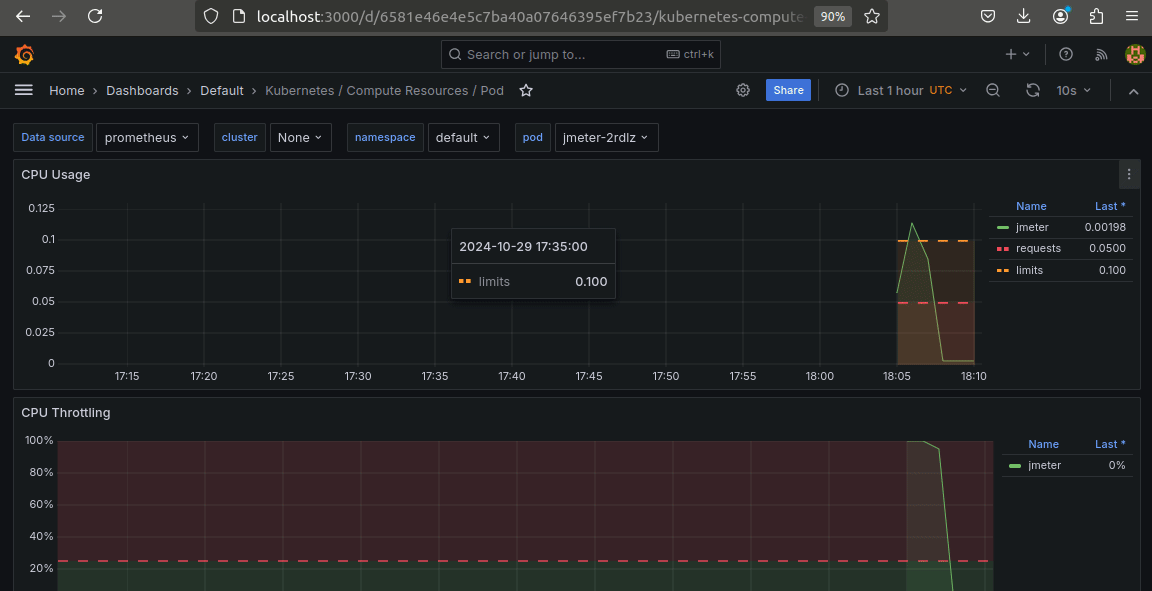Open the prometheus data source dropdown

(x=147, y=138)
